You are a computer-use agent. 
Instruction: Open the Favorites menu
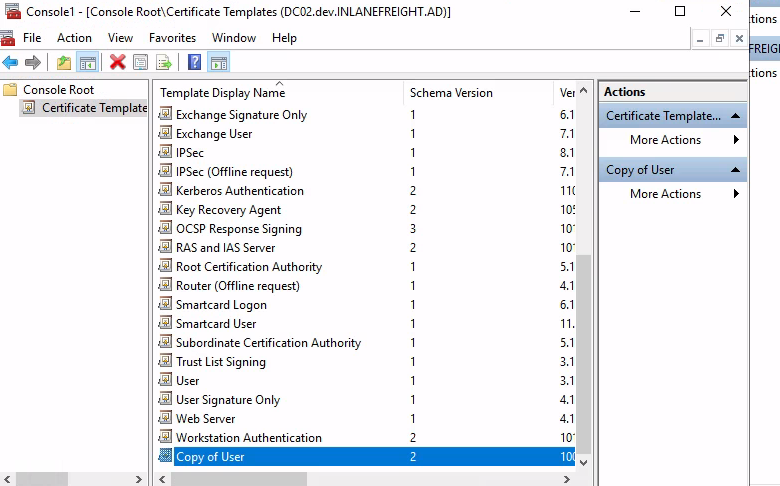[172, 38]
